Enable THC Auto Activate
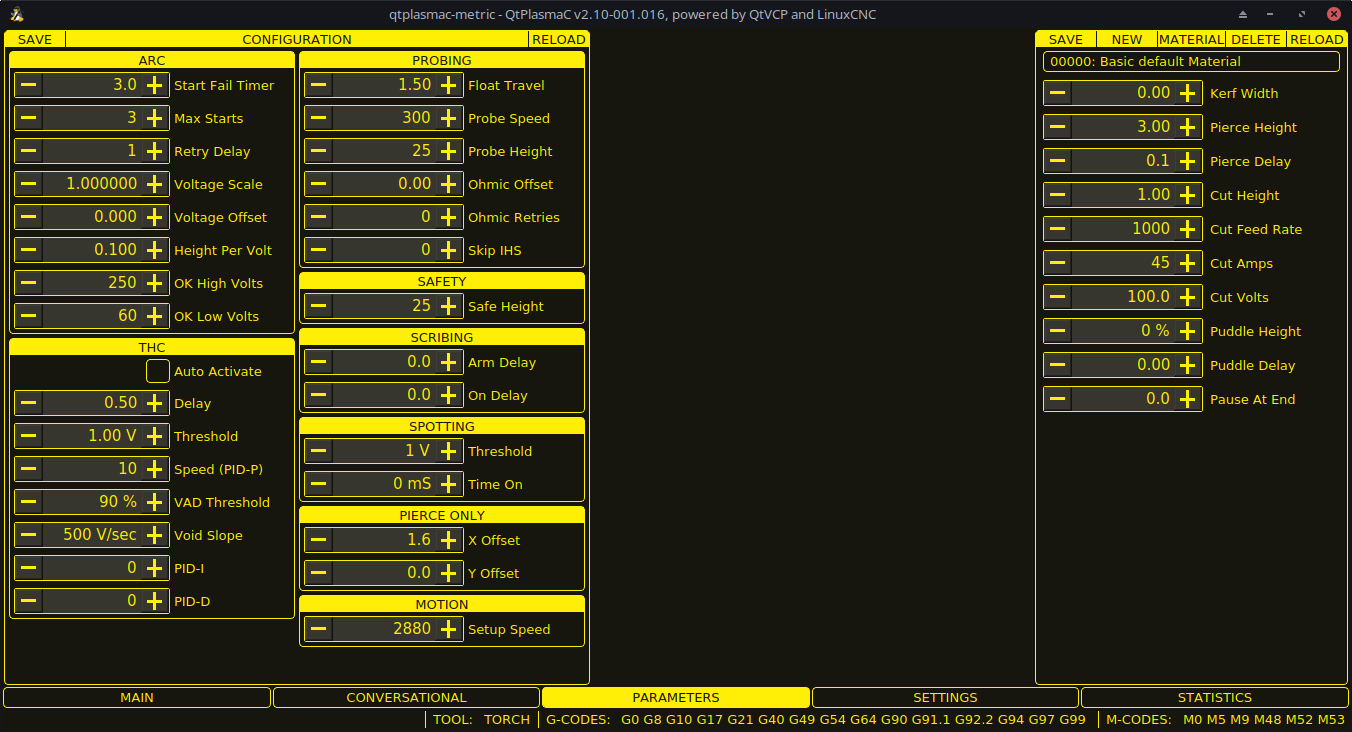Viewport: 1352px width, 732px height. tap(157, 370)
